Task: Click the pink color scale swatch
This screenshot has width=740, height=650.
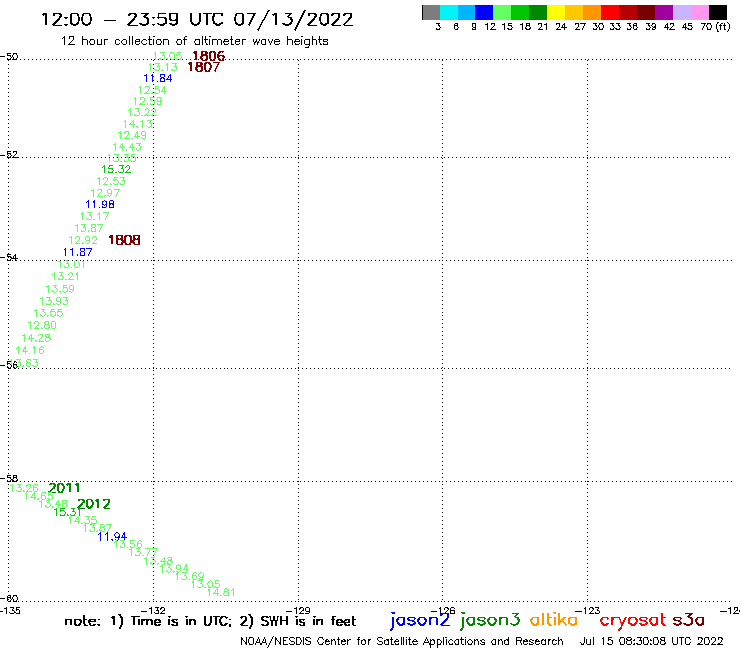Action: (x=699, y=12)
